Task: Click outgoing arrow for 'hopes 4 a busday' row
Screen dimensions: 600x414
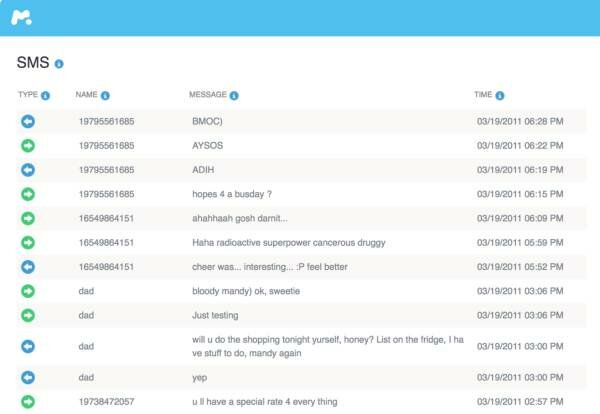Action: click(x=28, y=194)
